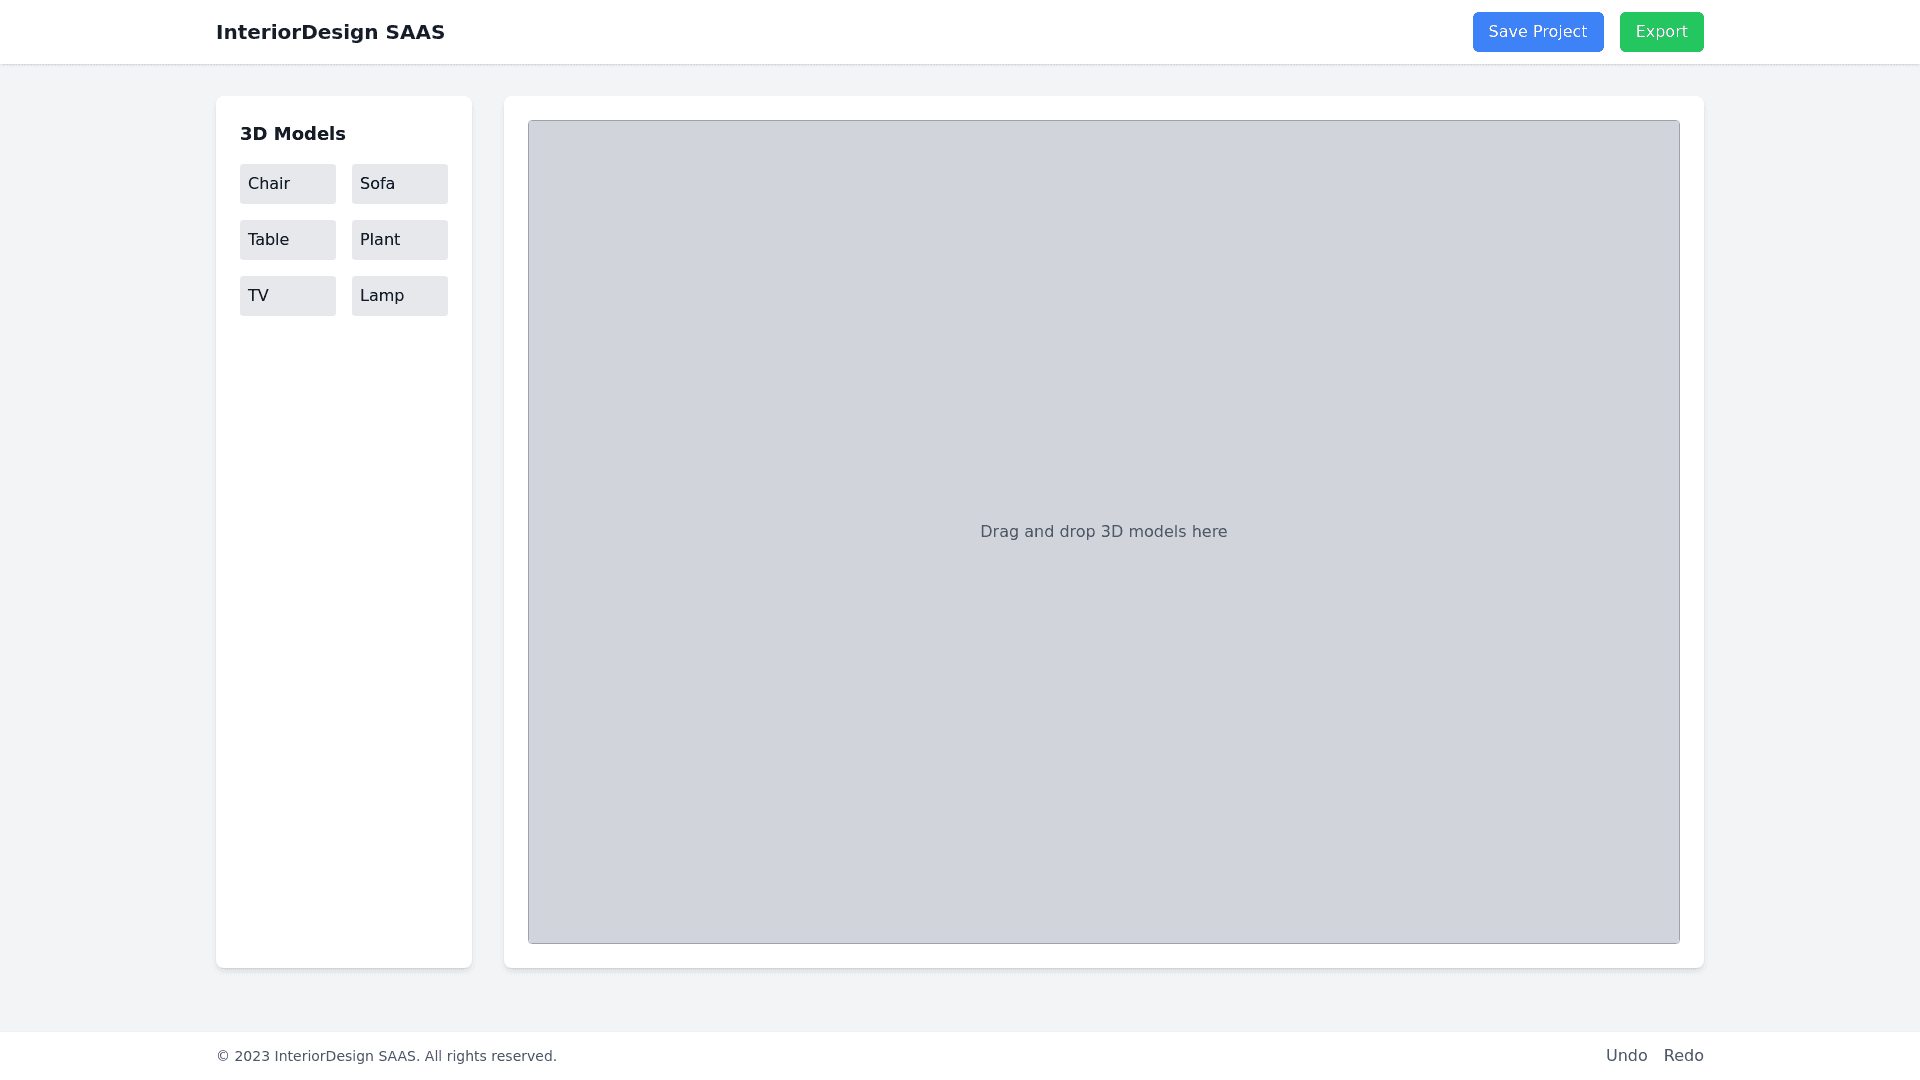
Task: Click the 'Drag and drop 3D models here' text
Action: click(x=1103, y=532)
